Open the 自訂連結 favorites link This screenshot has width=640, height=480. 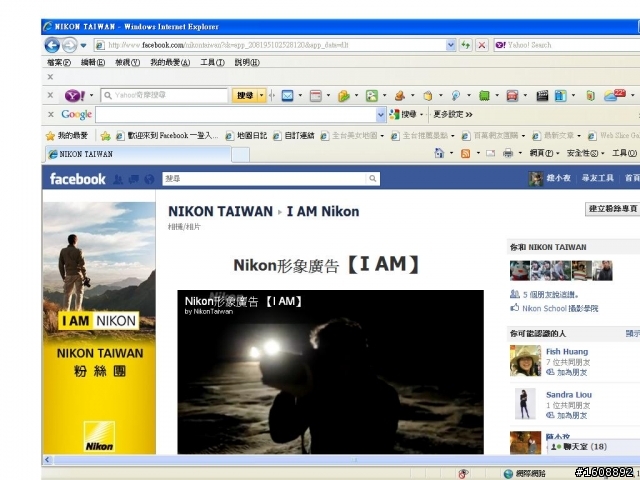pos(294,136)
